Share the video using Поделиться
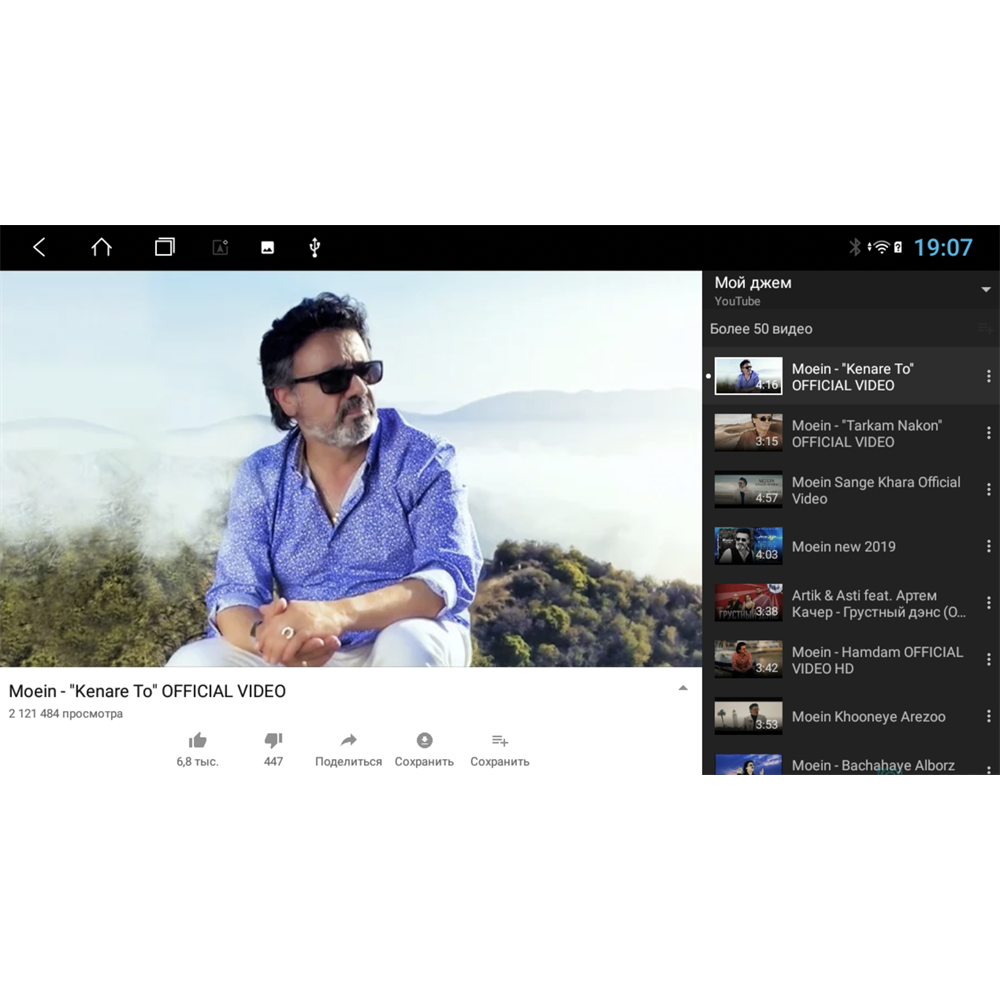This screenshot has width=1000, height=1000. click(x=348, y=749)
